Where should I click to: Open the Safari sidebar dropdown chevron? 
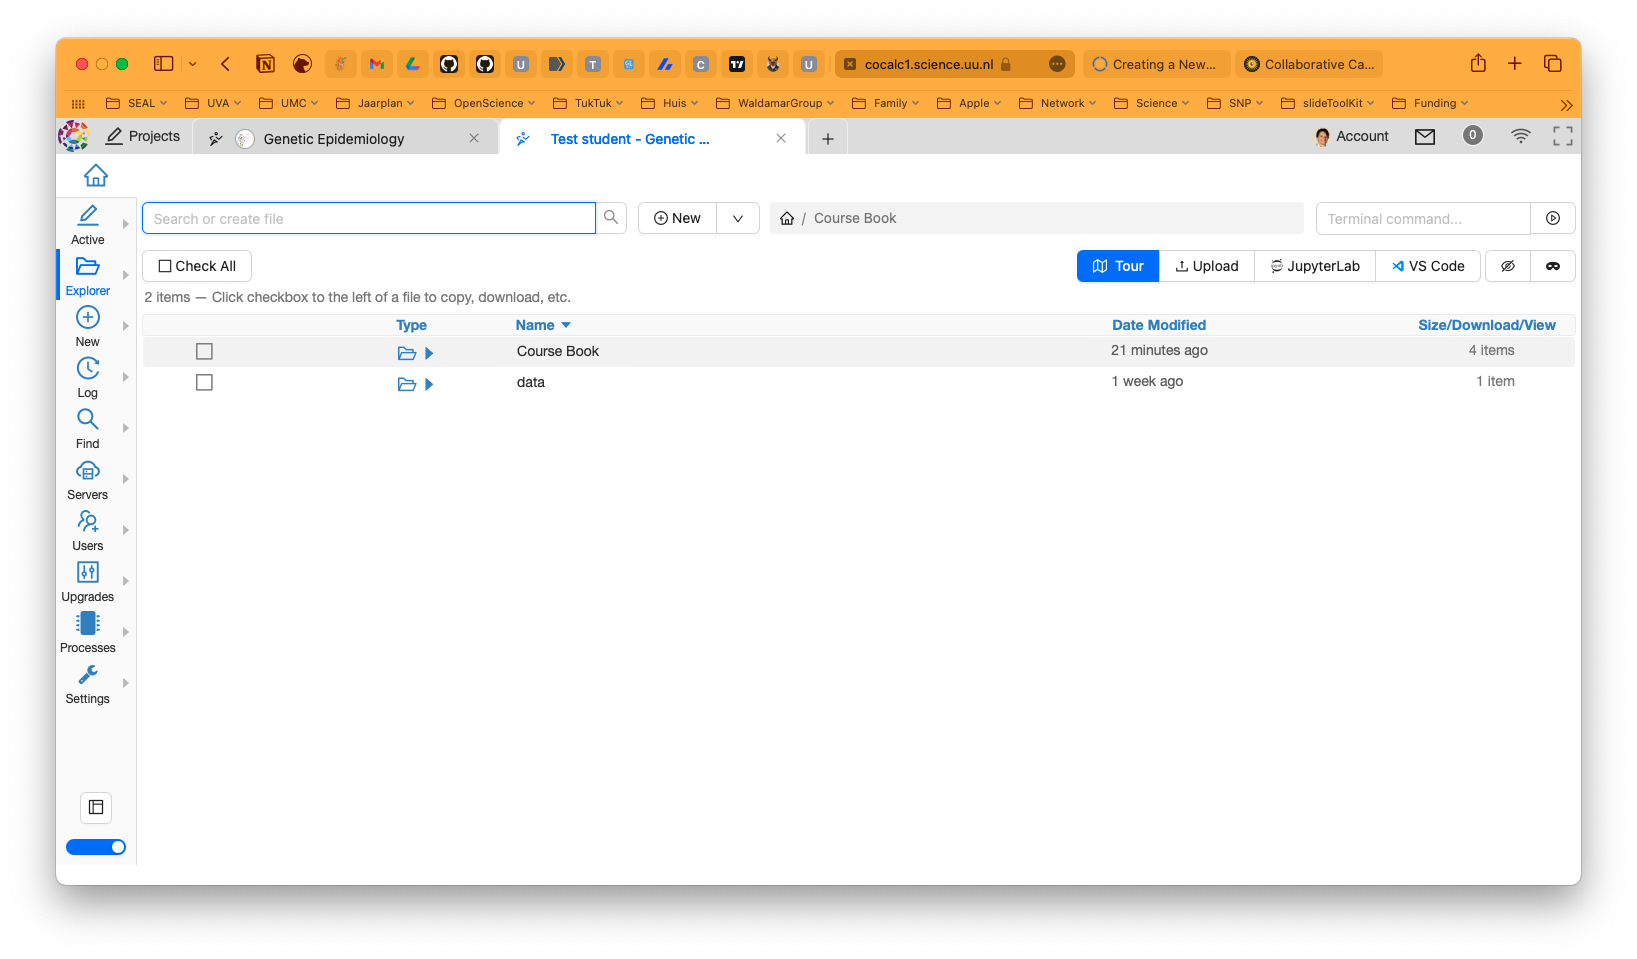coord(192,64)
